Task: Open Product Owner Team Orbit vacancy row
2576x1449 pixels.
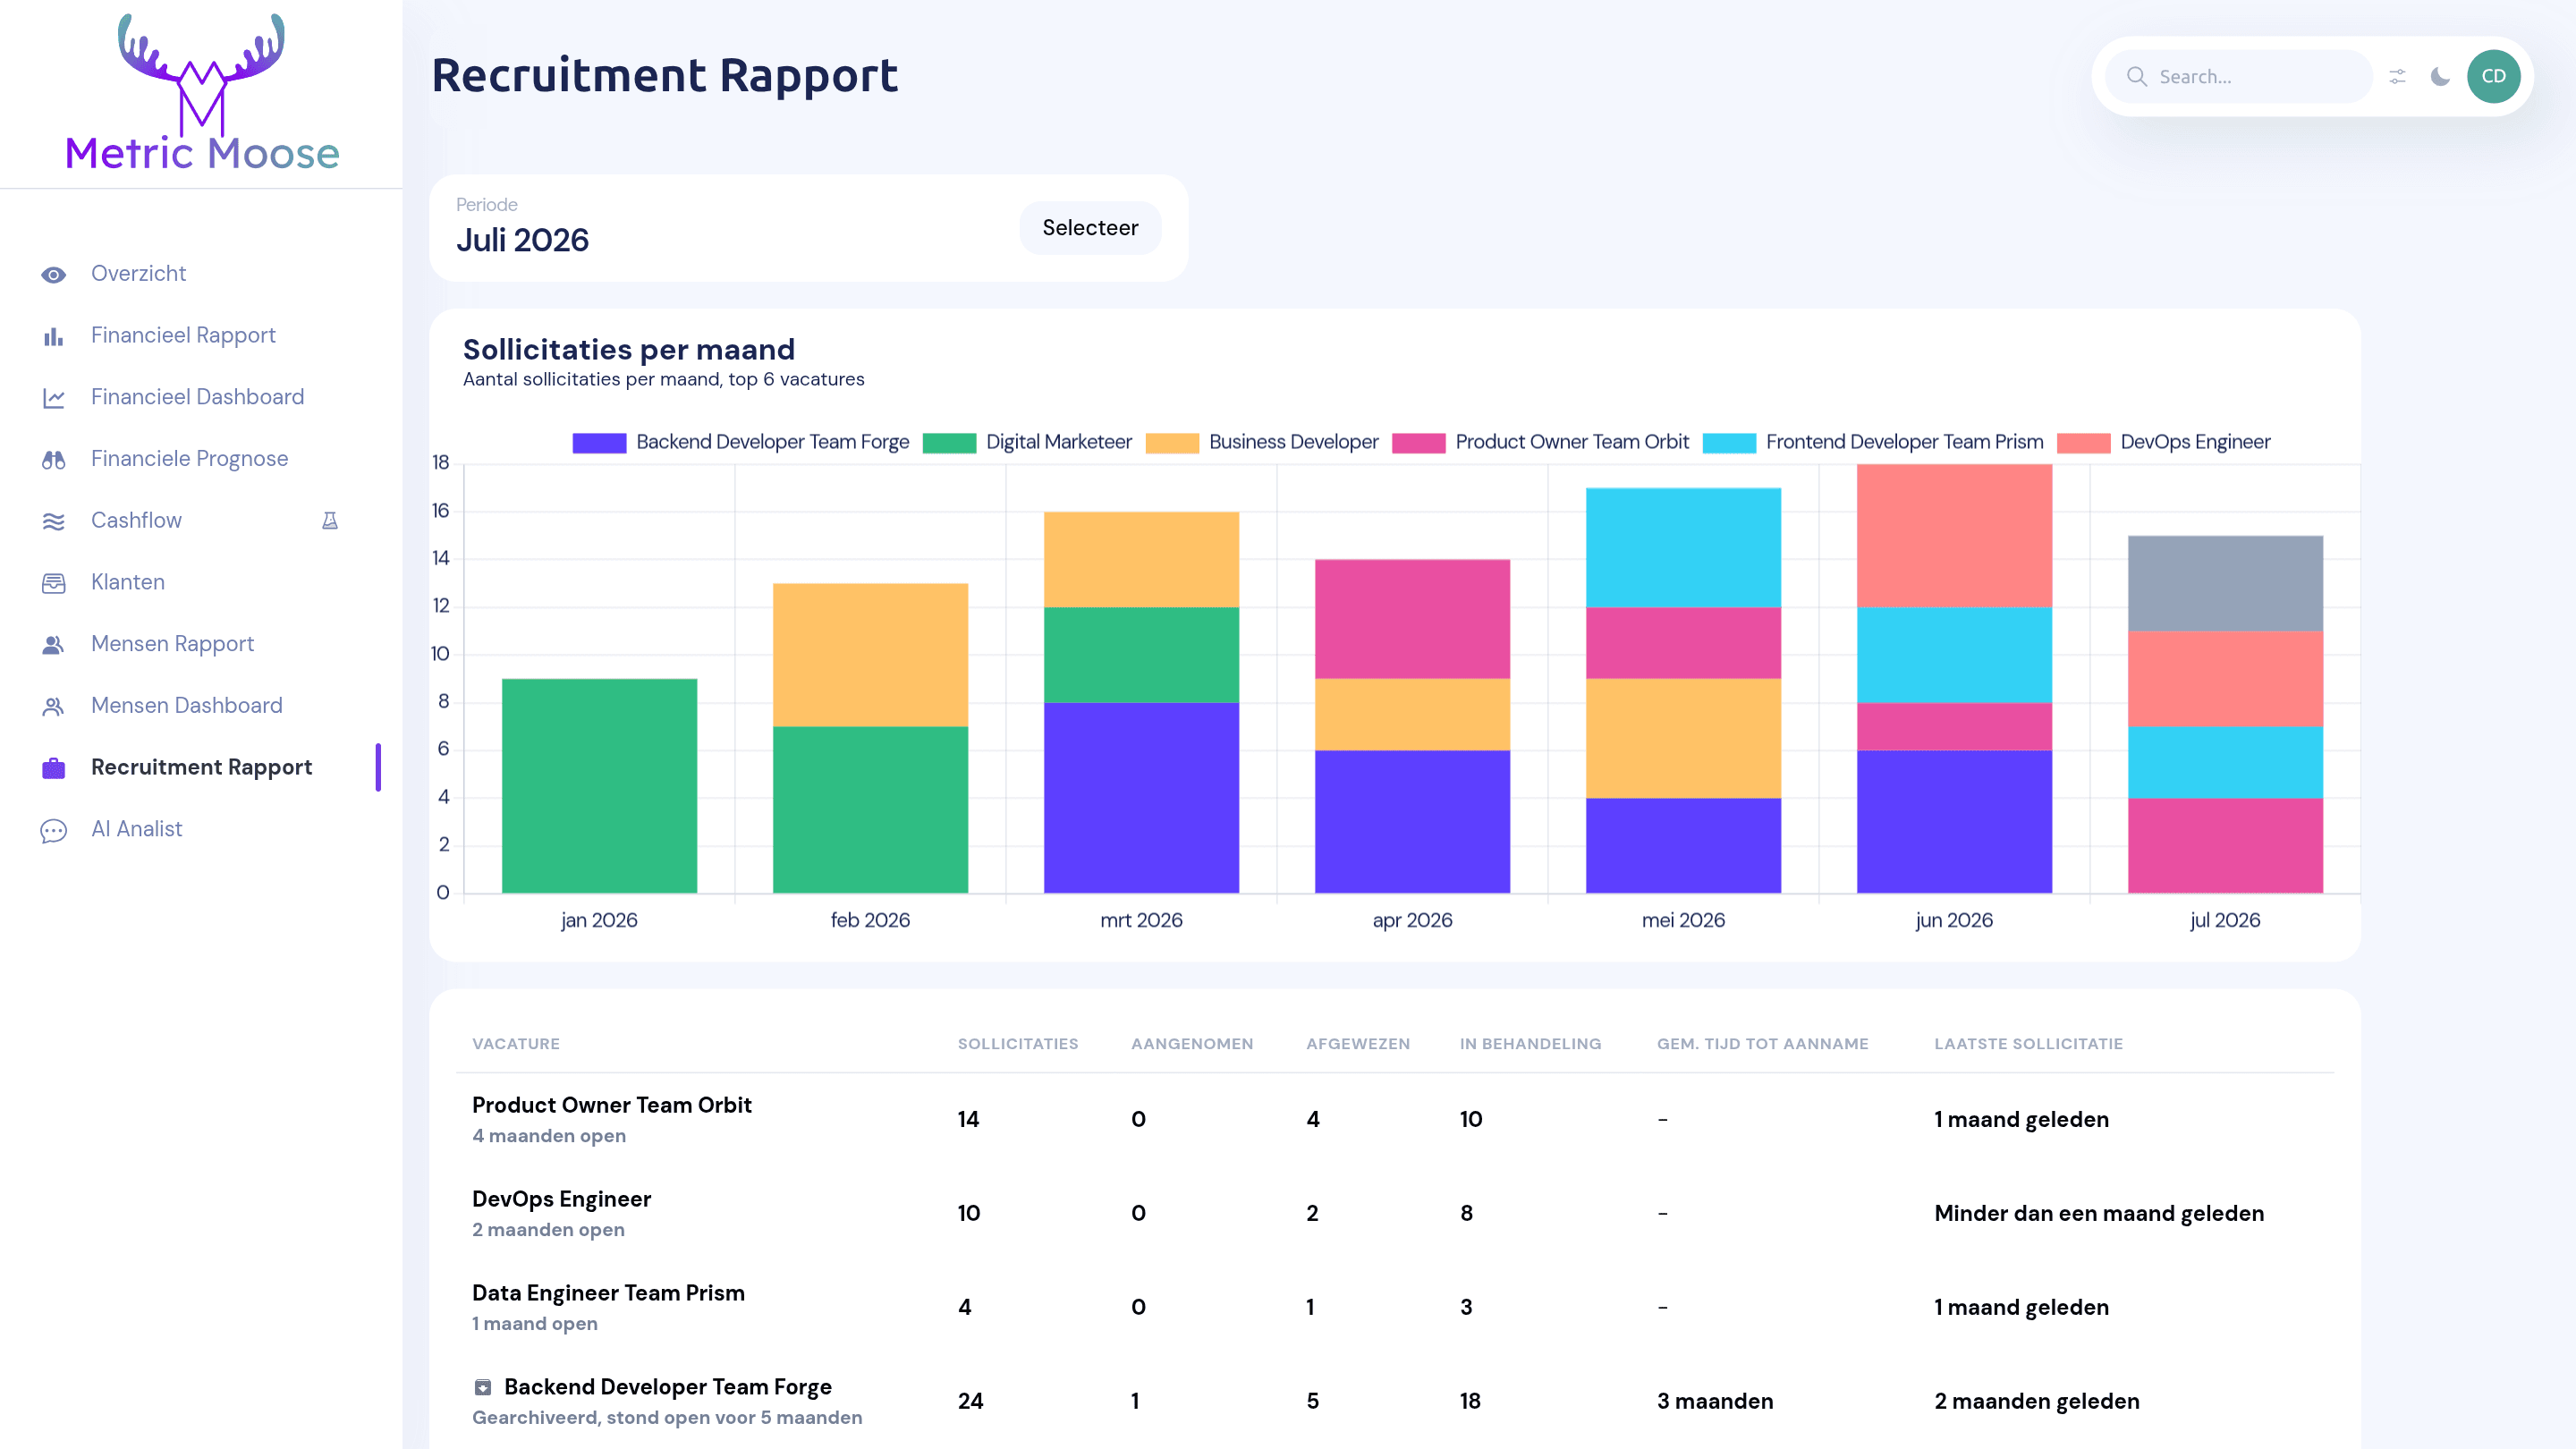Action: pyautogui.click(x=1395, y=1120)
